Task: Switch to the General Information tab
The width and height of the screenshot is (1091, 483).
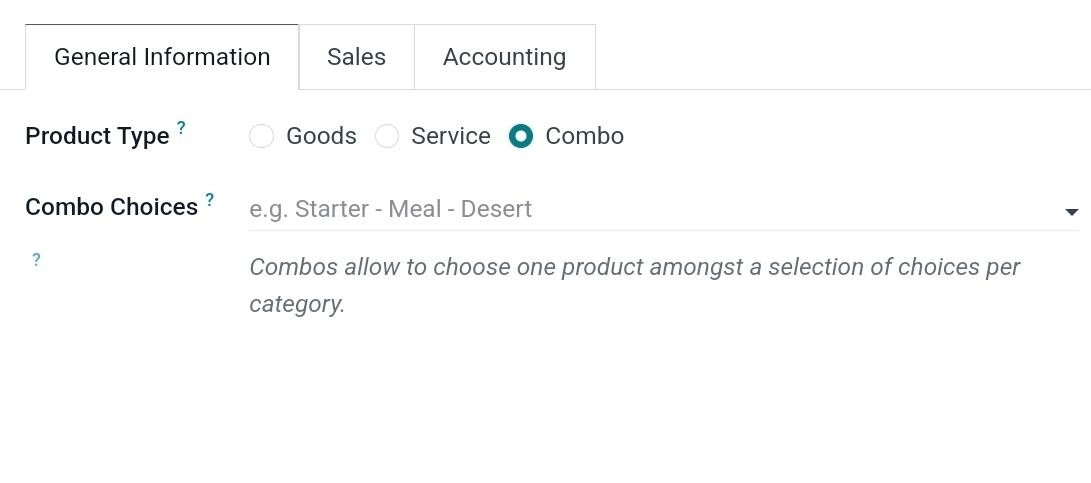Action: (x=162, y=57)
